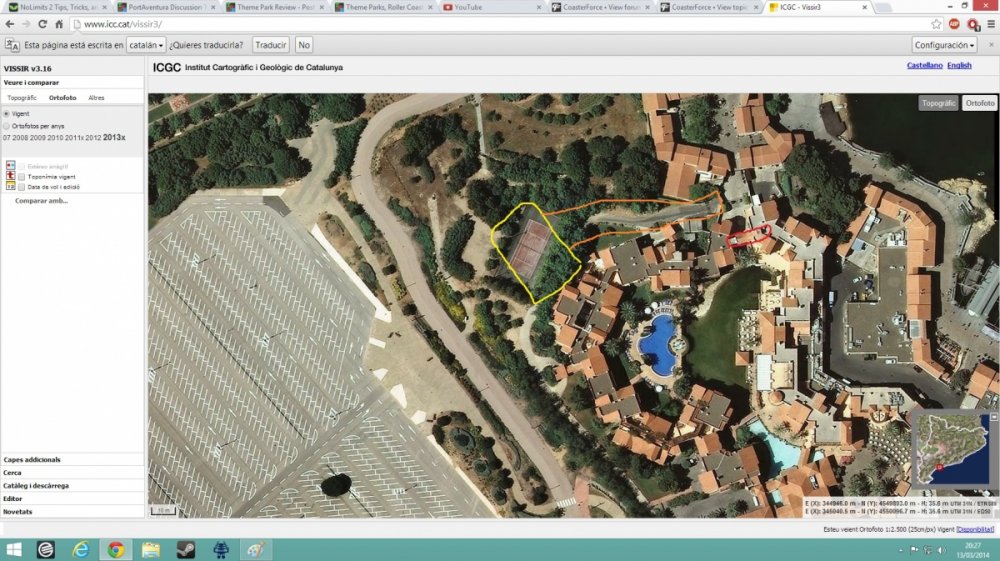Open Internet Explorer from the taskbar
Viewport: 1000px width, 561px height.
pos(81,549)
